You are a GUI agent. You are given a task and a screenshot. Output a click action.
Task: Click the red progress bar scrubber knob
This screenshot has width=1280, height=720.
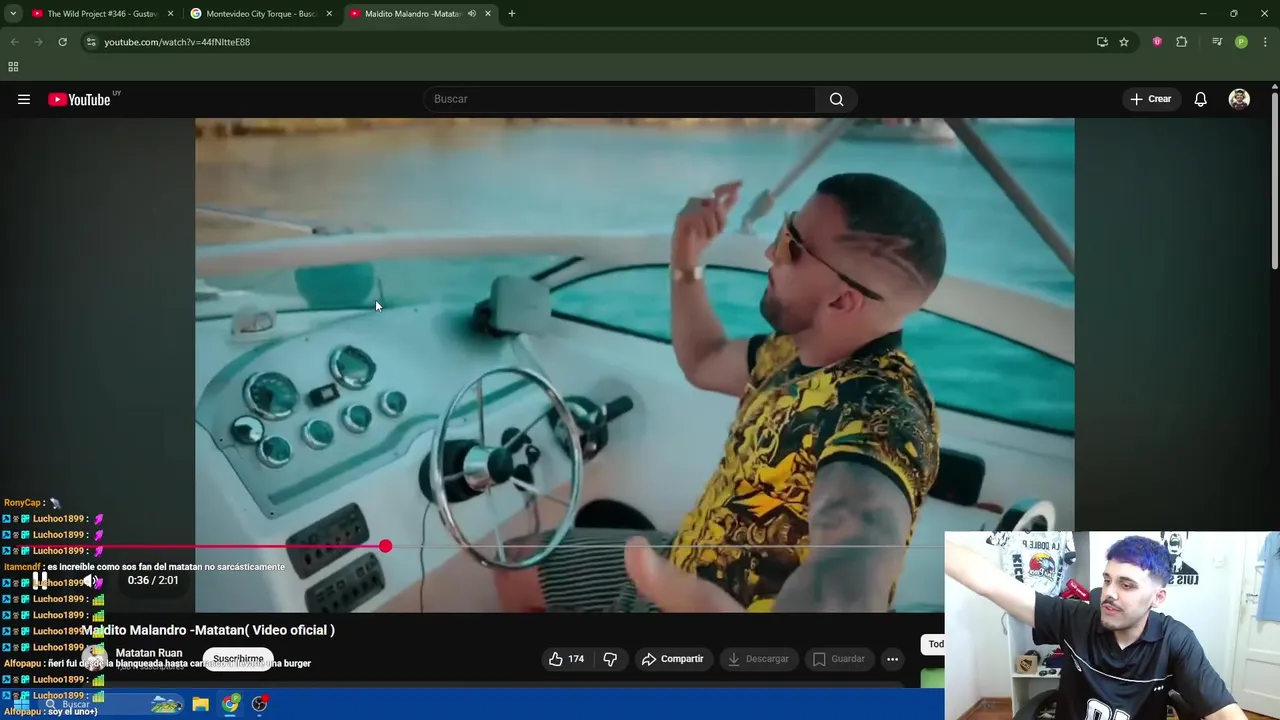point(386,546)
